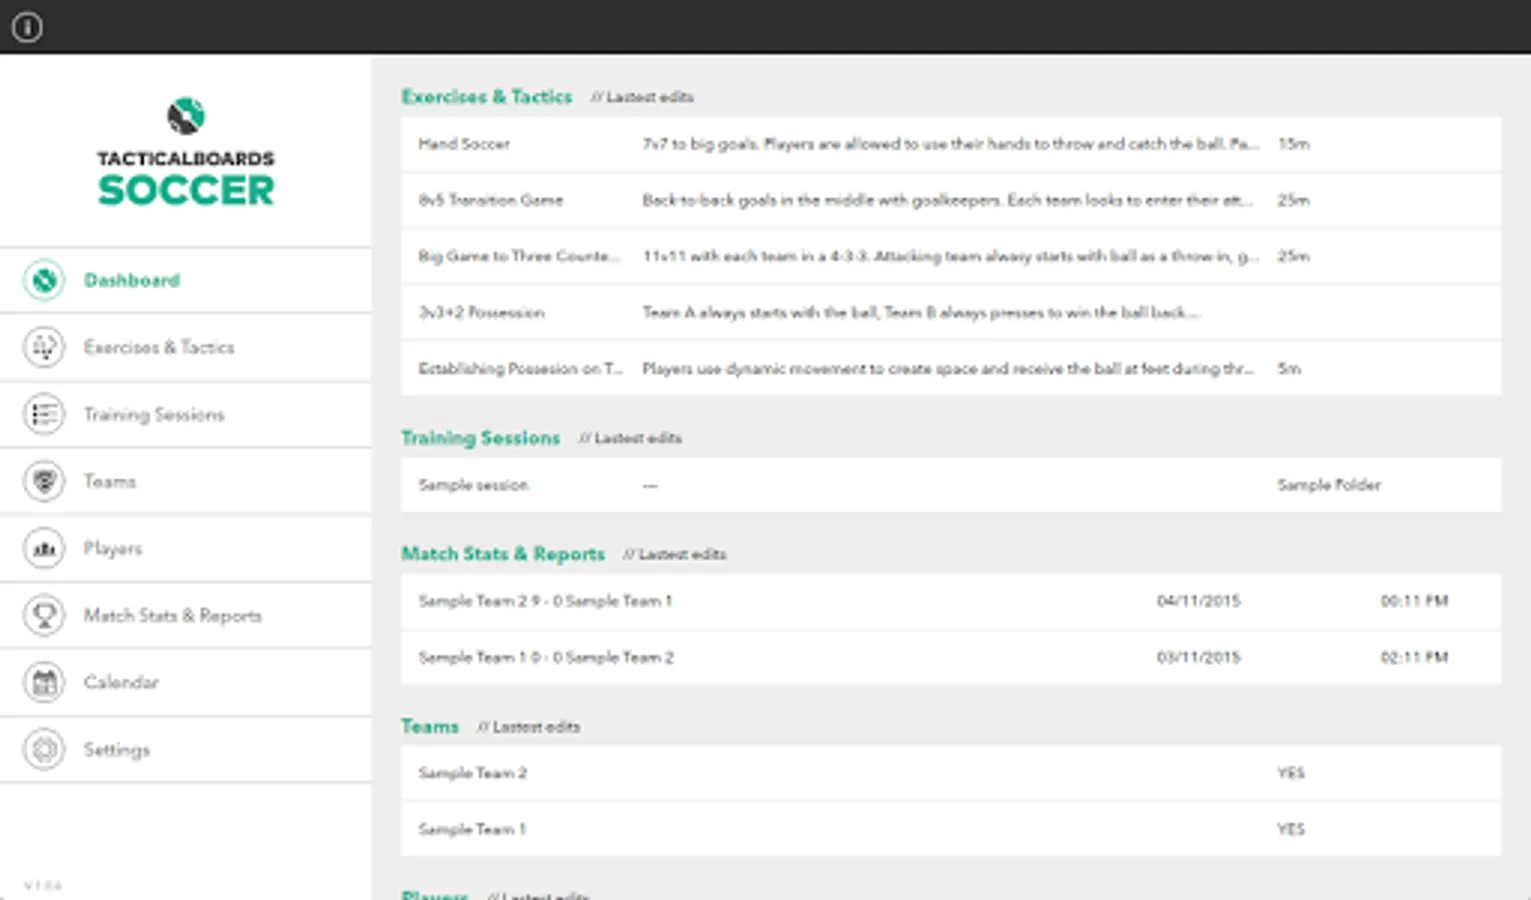This screenshot has width=1531, height=900.
Task: Click Hand Soccer description text
Action: pos(950,144)
